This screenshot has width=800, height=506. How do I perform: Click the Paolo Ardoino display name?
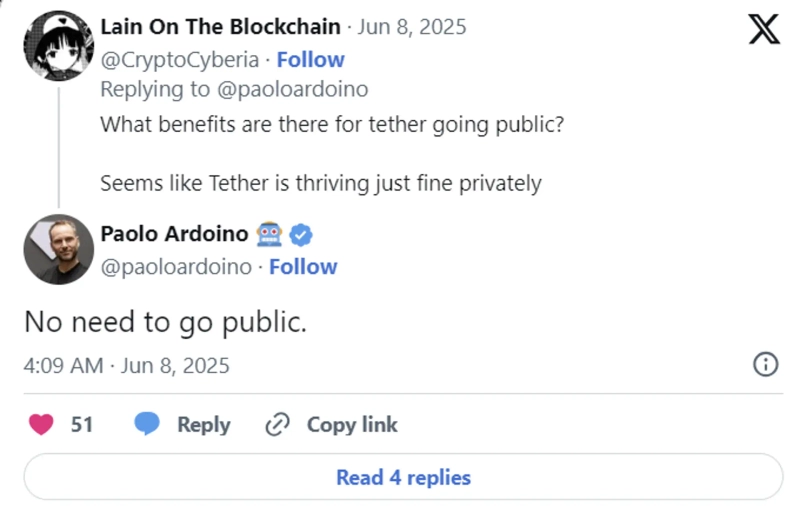click(x=174, y=235)
